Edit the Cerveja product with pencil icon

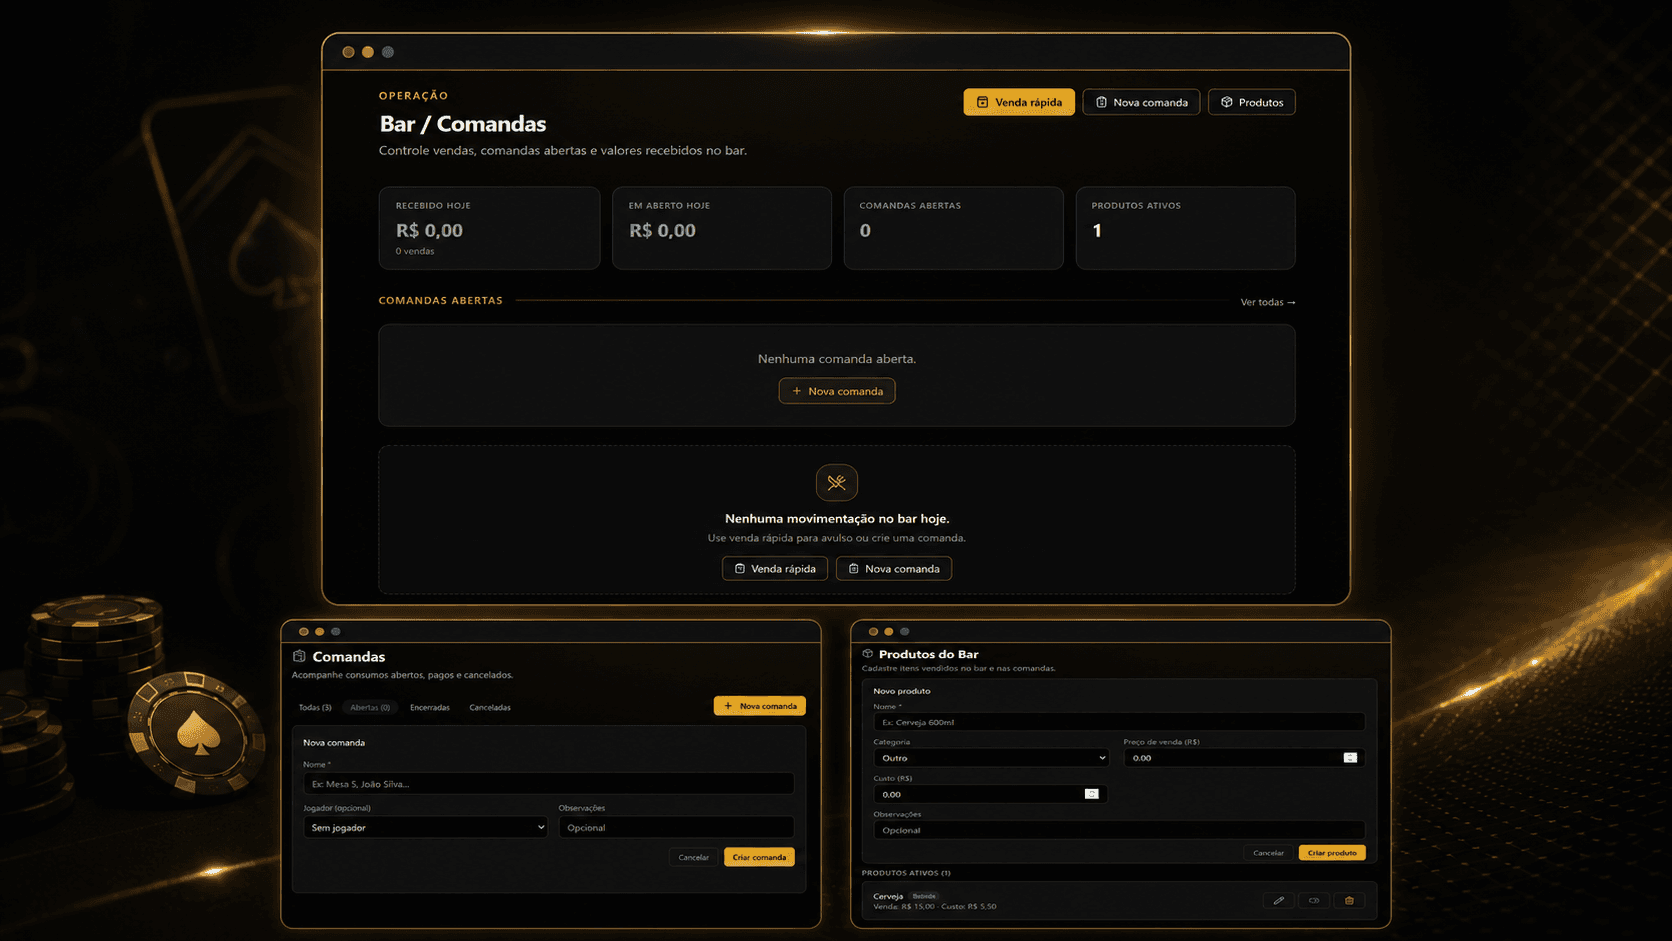(x=1279, y=900)
